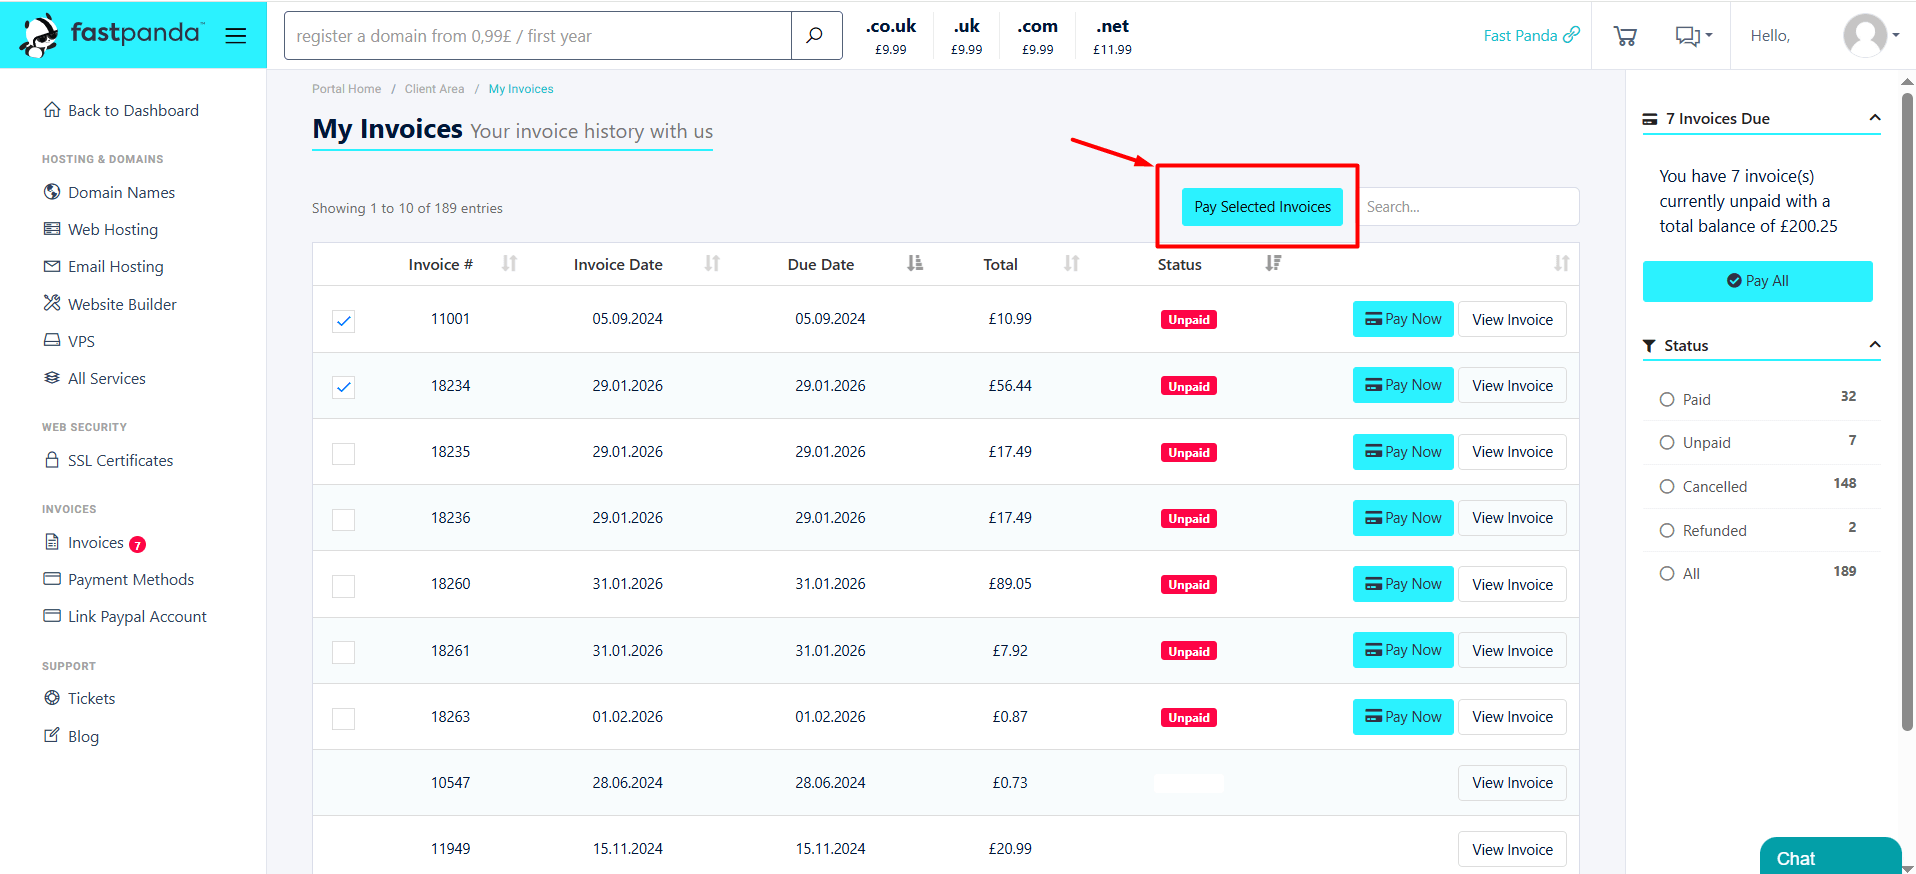The width and height of the screenshot is (1916, 874).
Task: Open the user avatar dropdown
Action: click(1870, 36)
